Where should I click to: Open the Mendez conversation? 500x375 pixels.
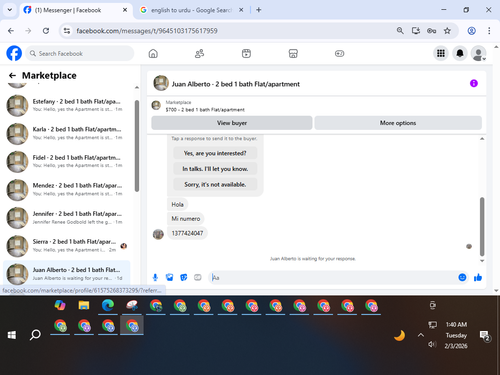point(67,189)
